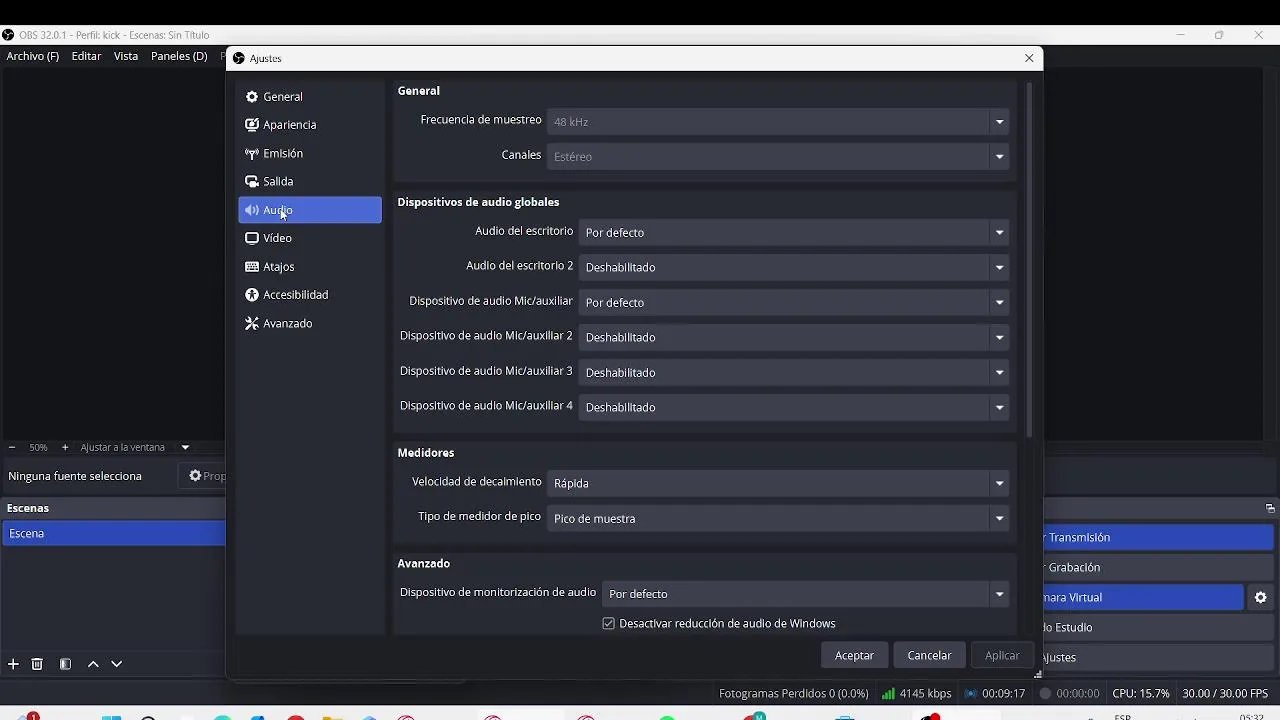The height and width of the screenshot is (720, 1280).
Task: Expand Dispositivo de audio Mic/auxiliar 3 dropdown
Action: point(794,372)
